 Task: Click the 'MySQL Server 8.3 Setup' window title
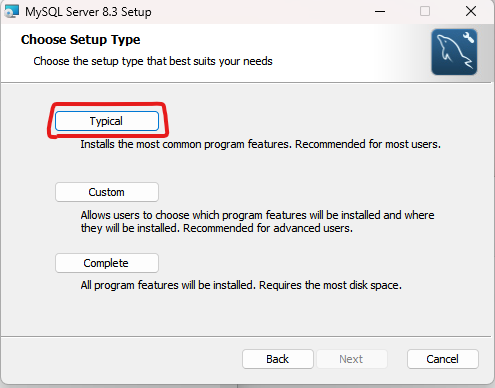88,12
